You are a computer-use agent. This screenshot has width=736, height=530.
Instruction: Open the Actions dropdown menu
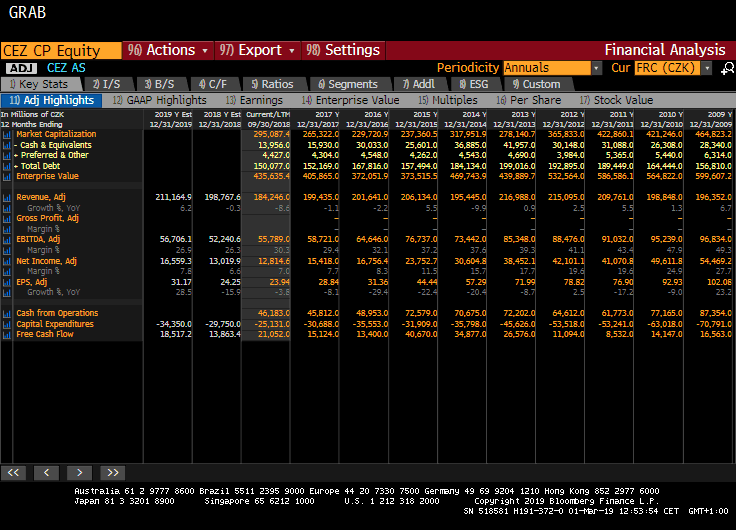click(168, 50)
